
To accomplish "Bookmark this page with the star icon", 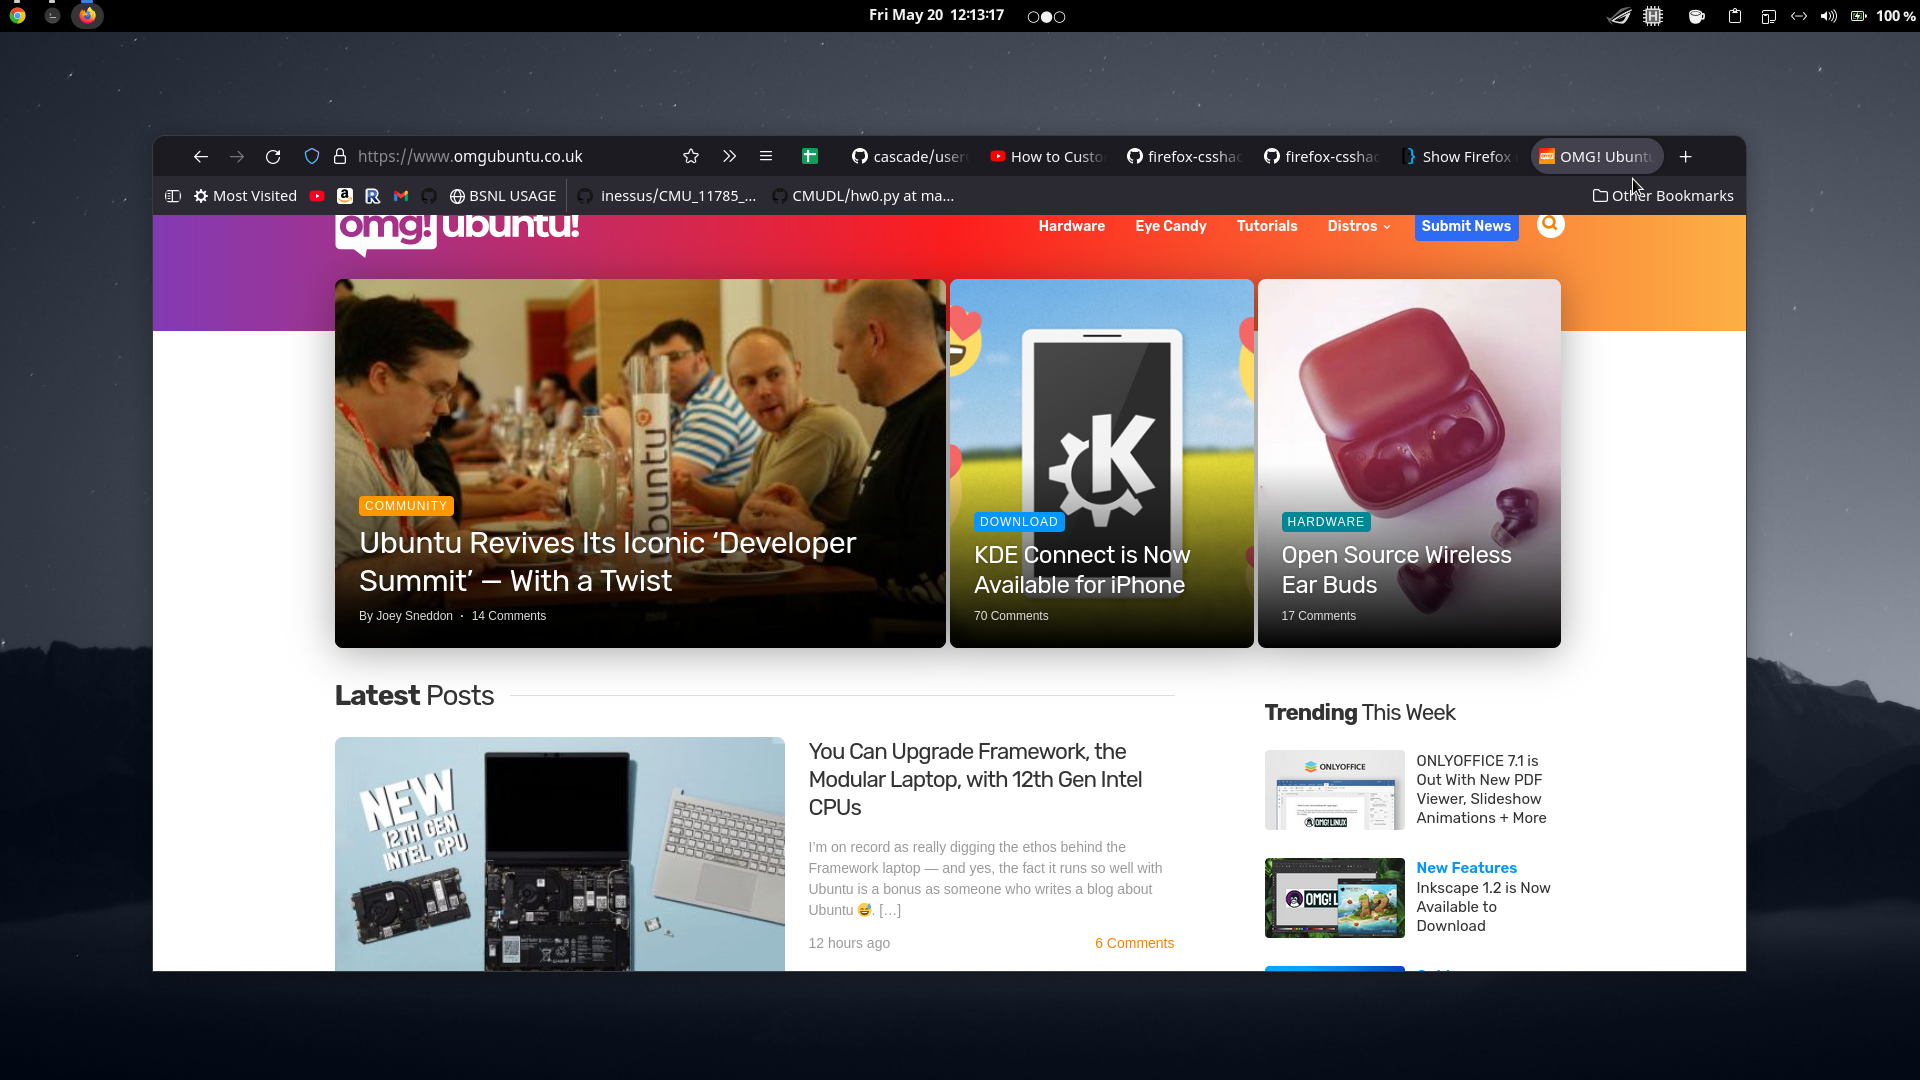I will point(691,157).
